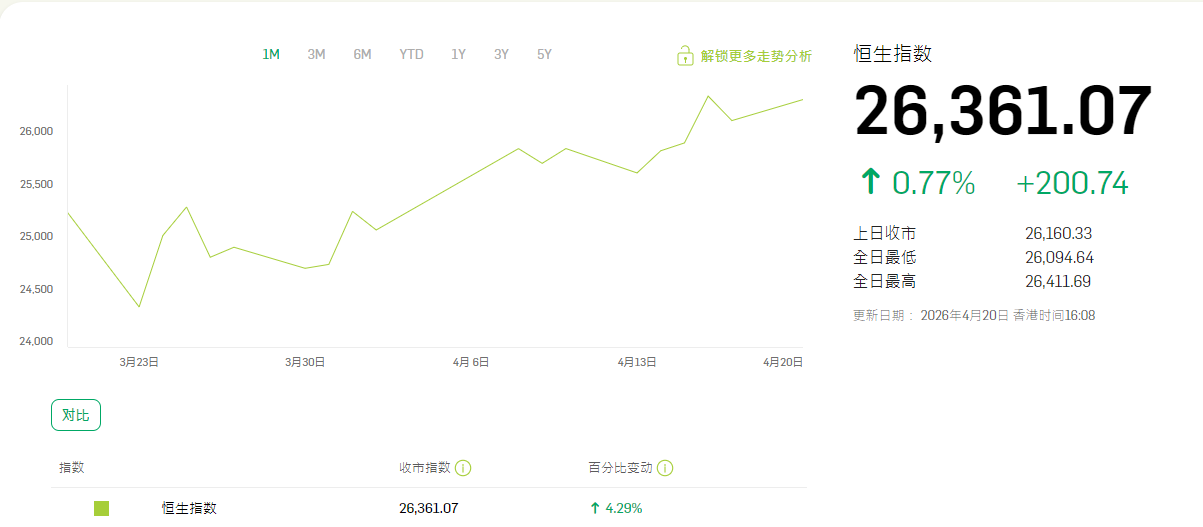Show the 5Y chart range
Image resolution: width=1203 pixels, height=527 pixels.
coord(544,55)
